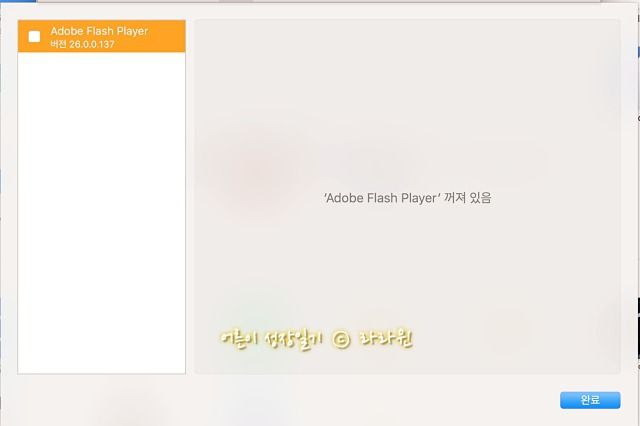Select the Adobe Flash Player plug-in row

pos(102,36)
